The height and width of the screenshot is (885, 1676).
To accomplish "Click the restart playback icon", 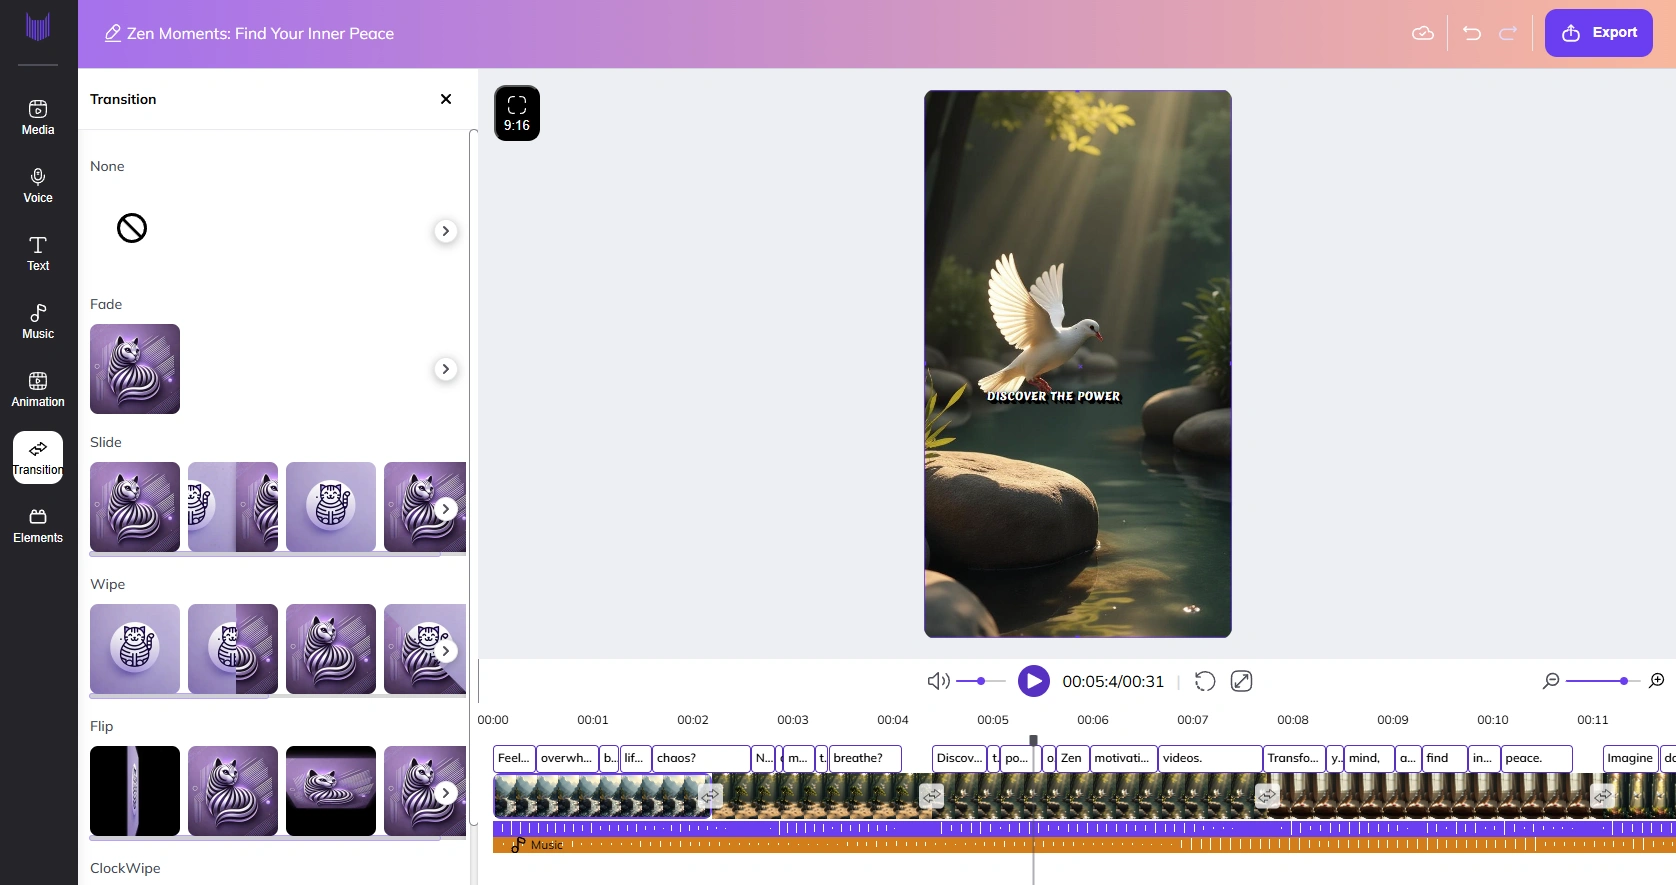I will 1205,681.
